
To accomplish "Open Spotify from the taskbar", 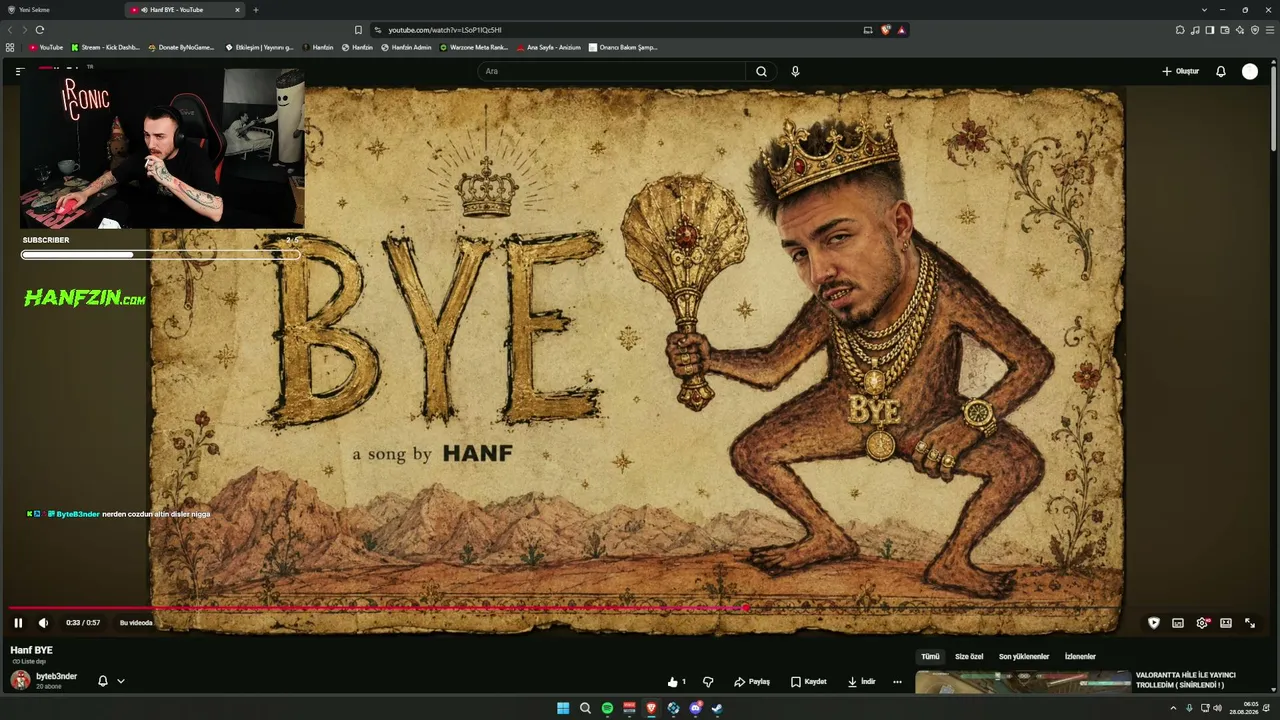I will click(607, 708).
